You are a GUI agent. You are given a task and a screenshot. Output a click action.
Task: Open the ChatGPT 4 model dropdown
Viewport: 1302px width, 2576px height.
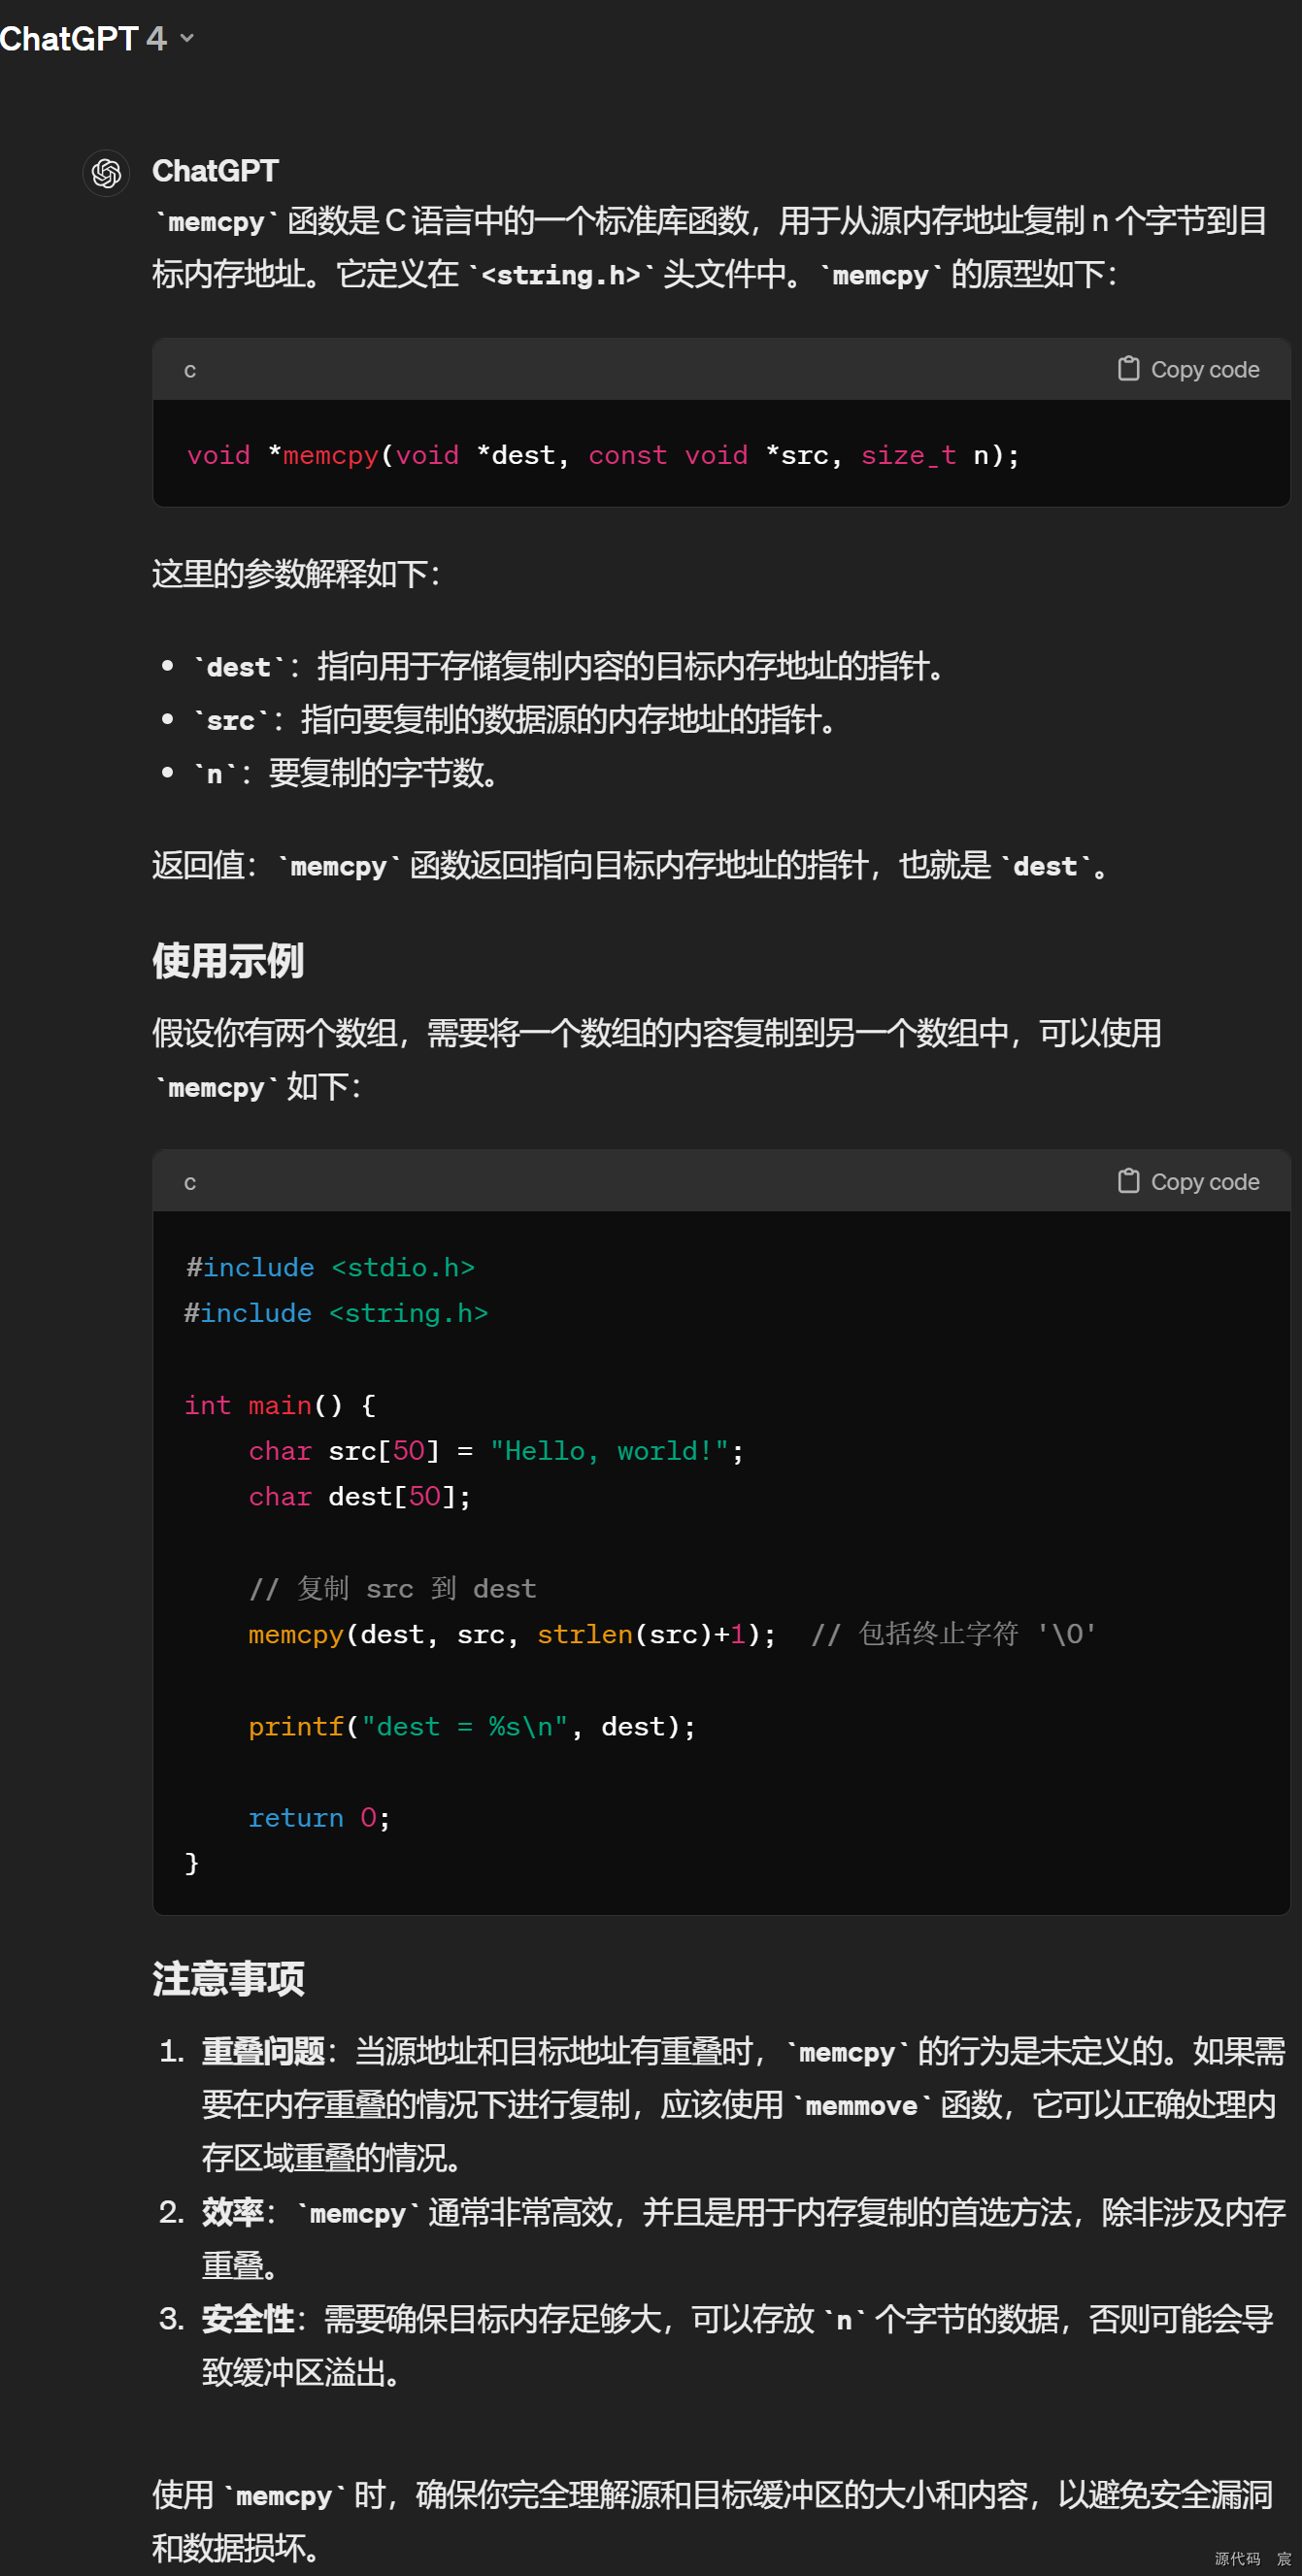[x=97, y=38]
